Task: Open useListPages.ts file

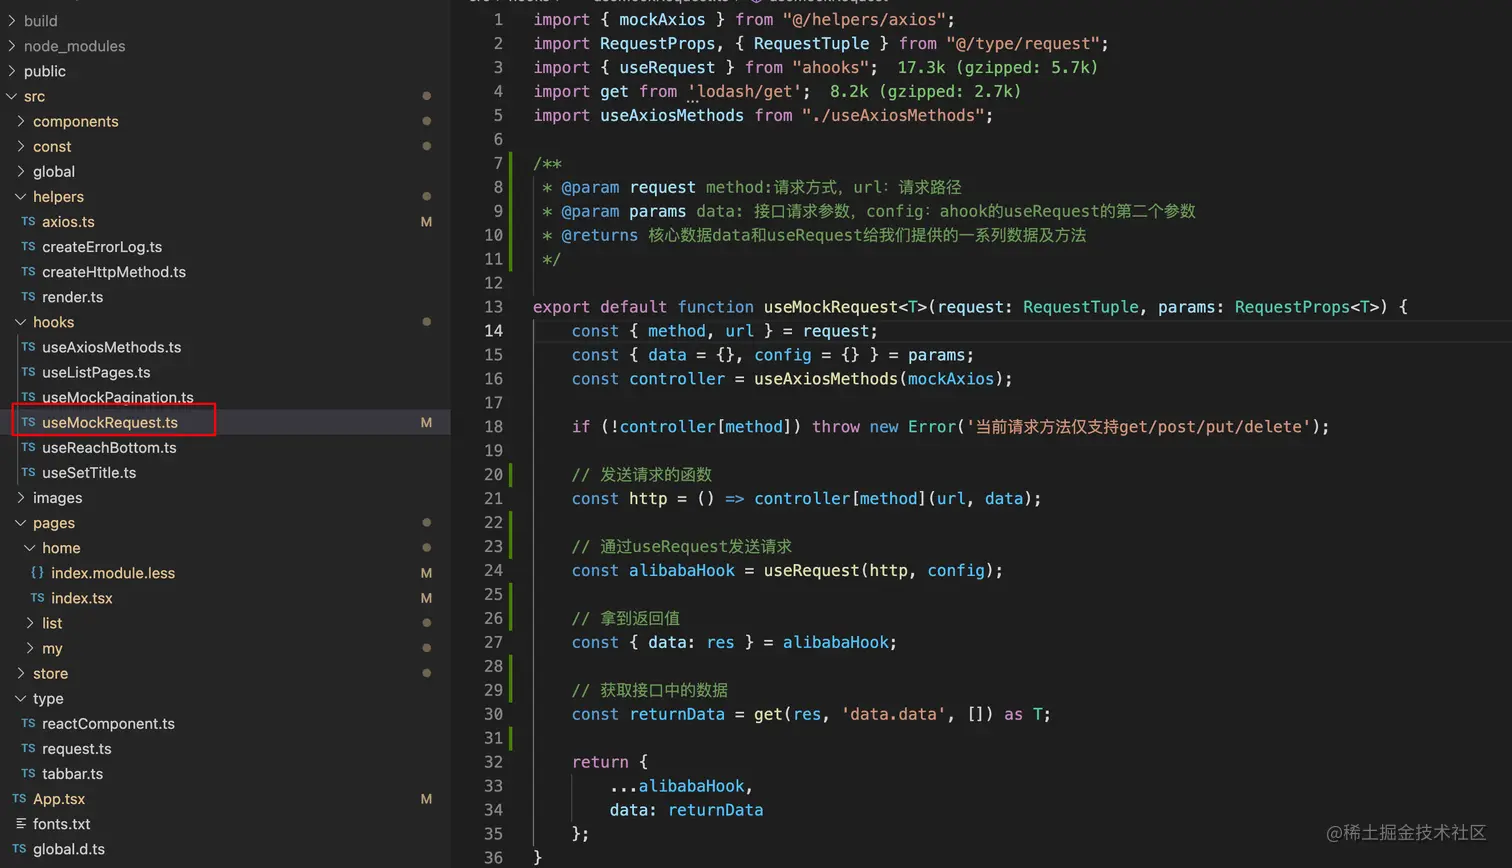Action: [x=96, y=372]
